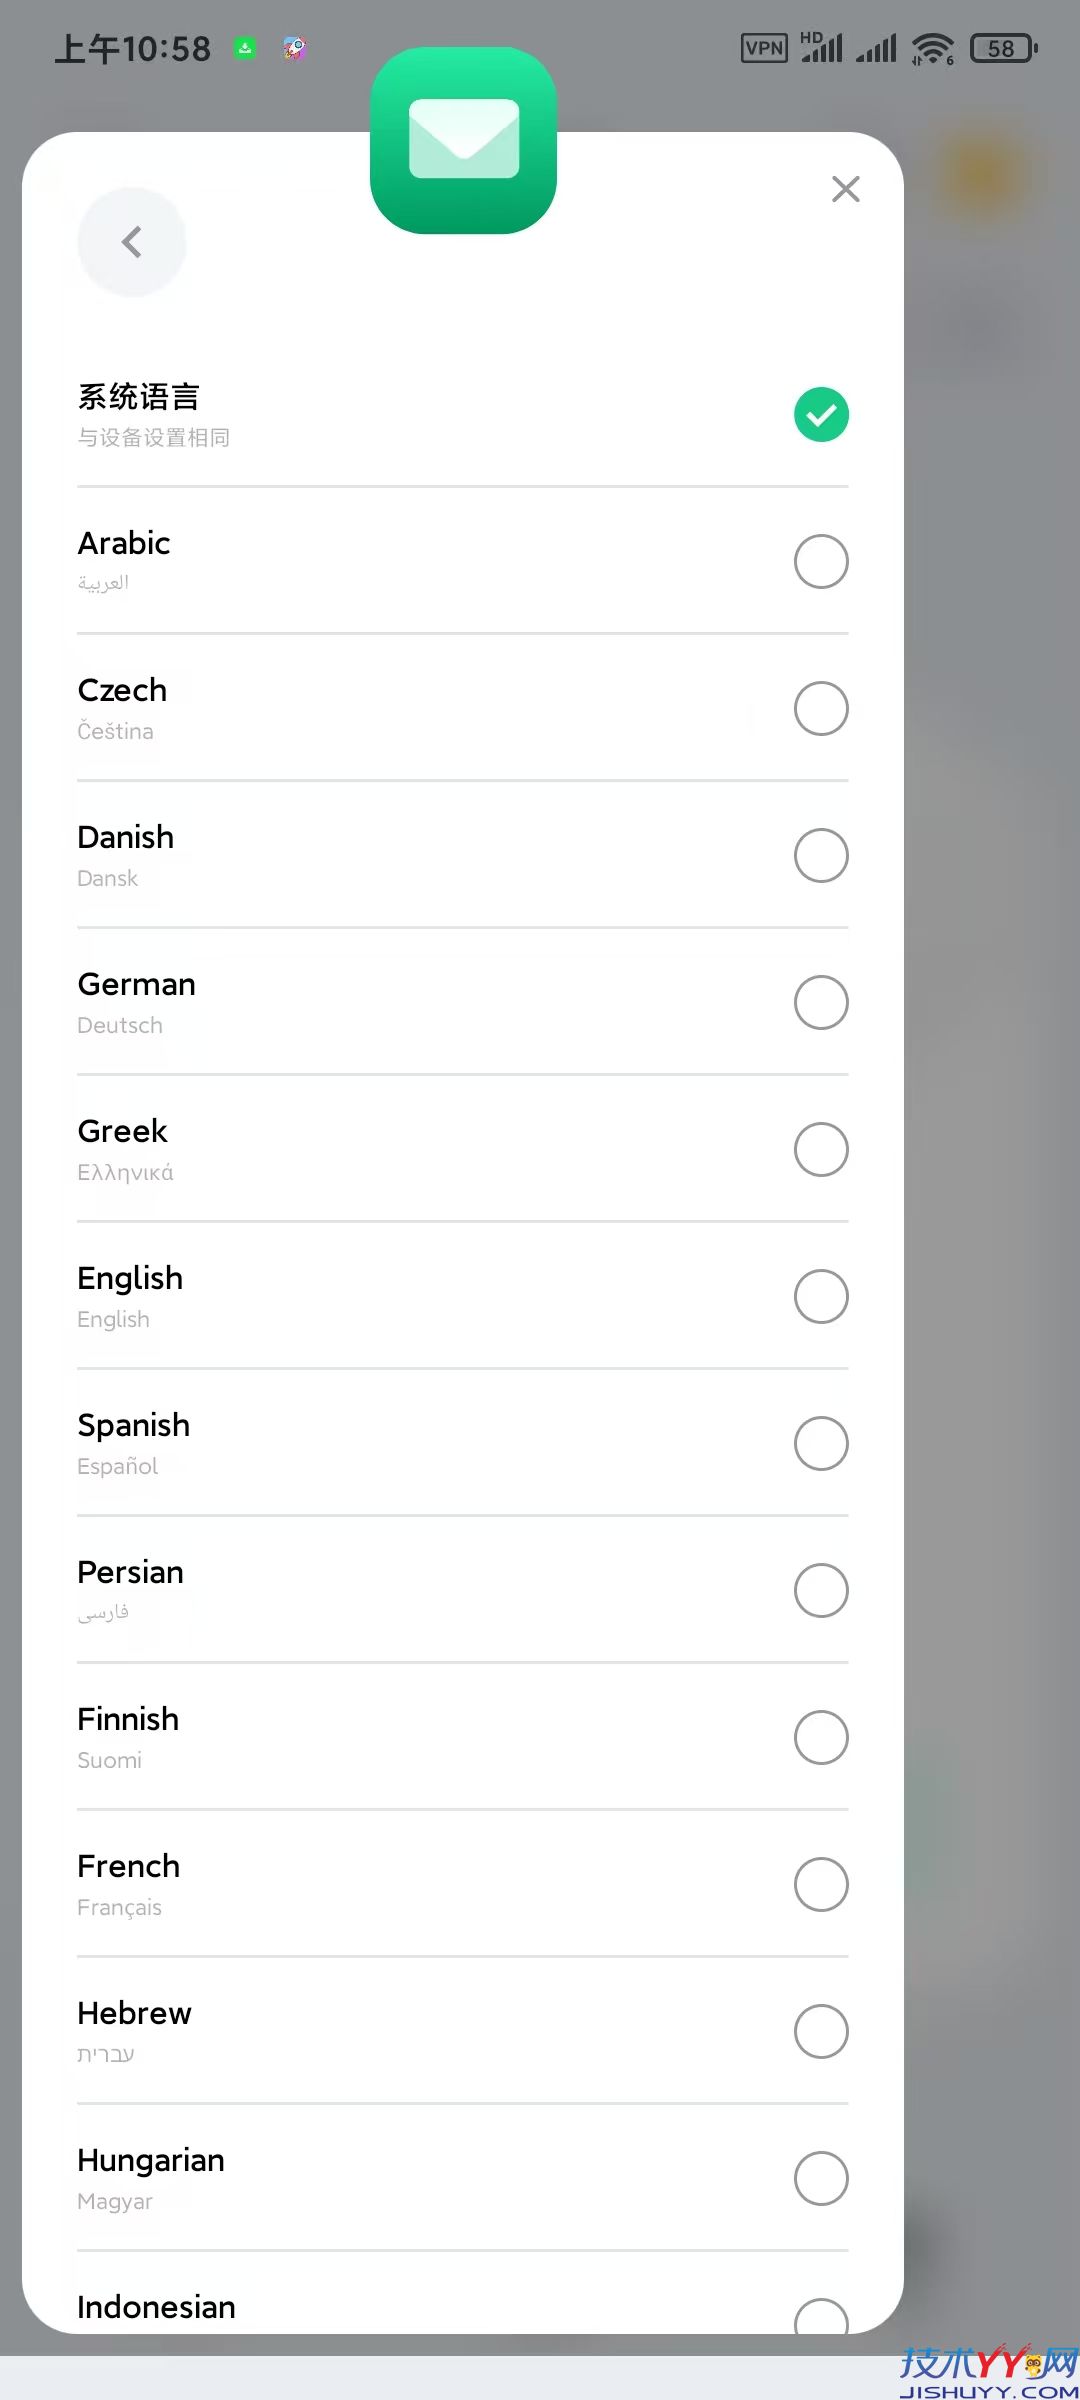Viewport: 1080px width, 2400px height.
Task: Pick the Danish radio button
Action: click(x=821, y=855)
